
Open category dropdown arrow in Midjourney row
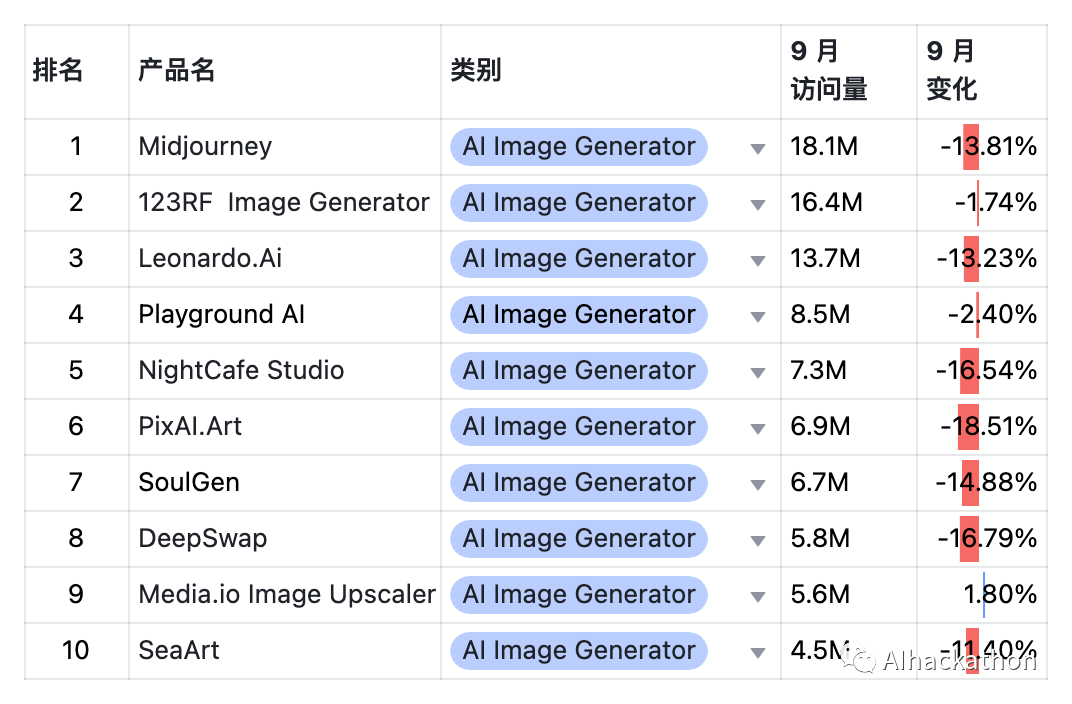(758, 148)
